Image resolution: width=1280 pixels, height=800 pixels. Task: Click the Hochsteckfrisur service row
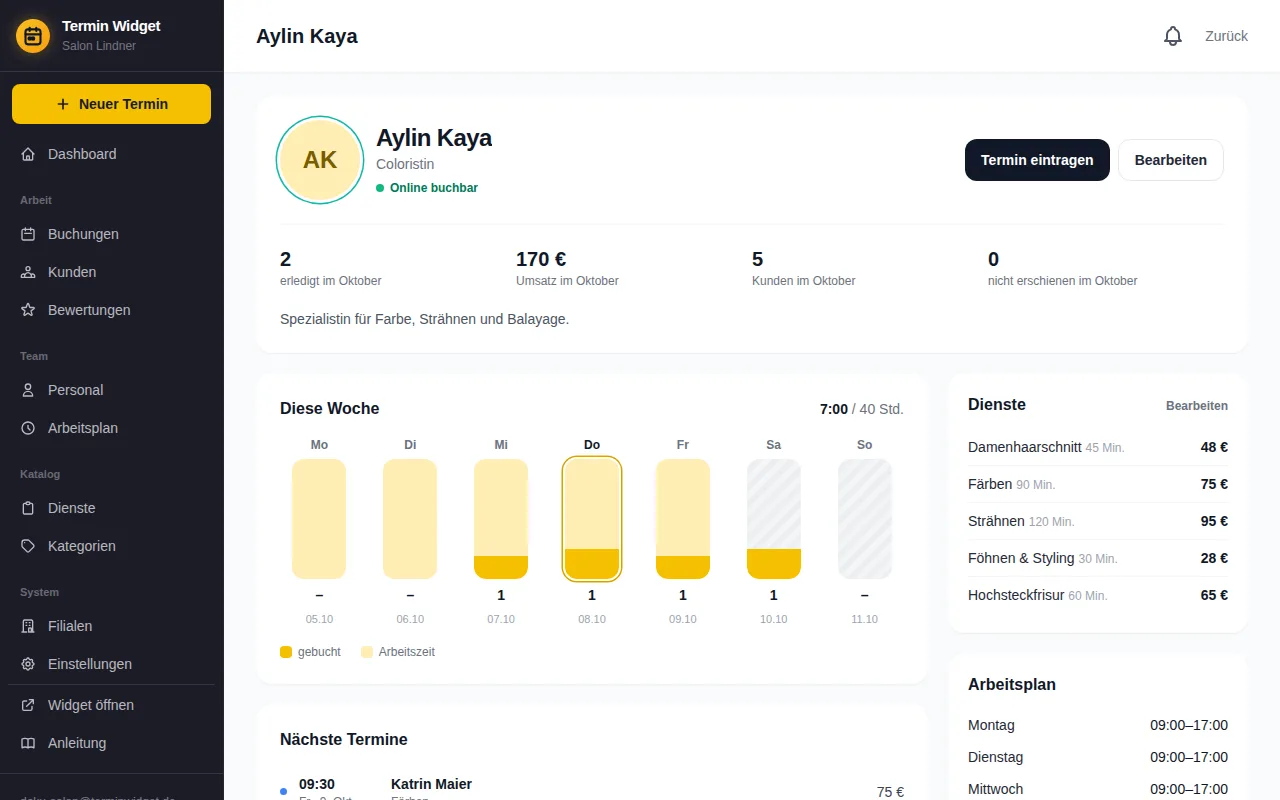click(1098, 595)
